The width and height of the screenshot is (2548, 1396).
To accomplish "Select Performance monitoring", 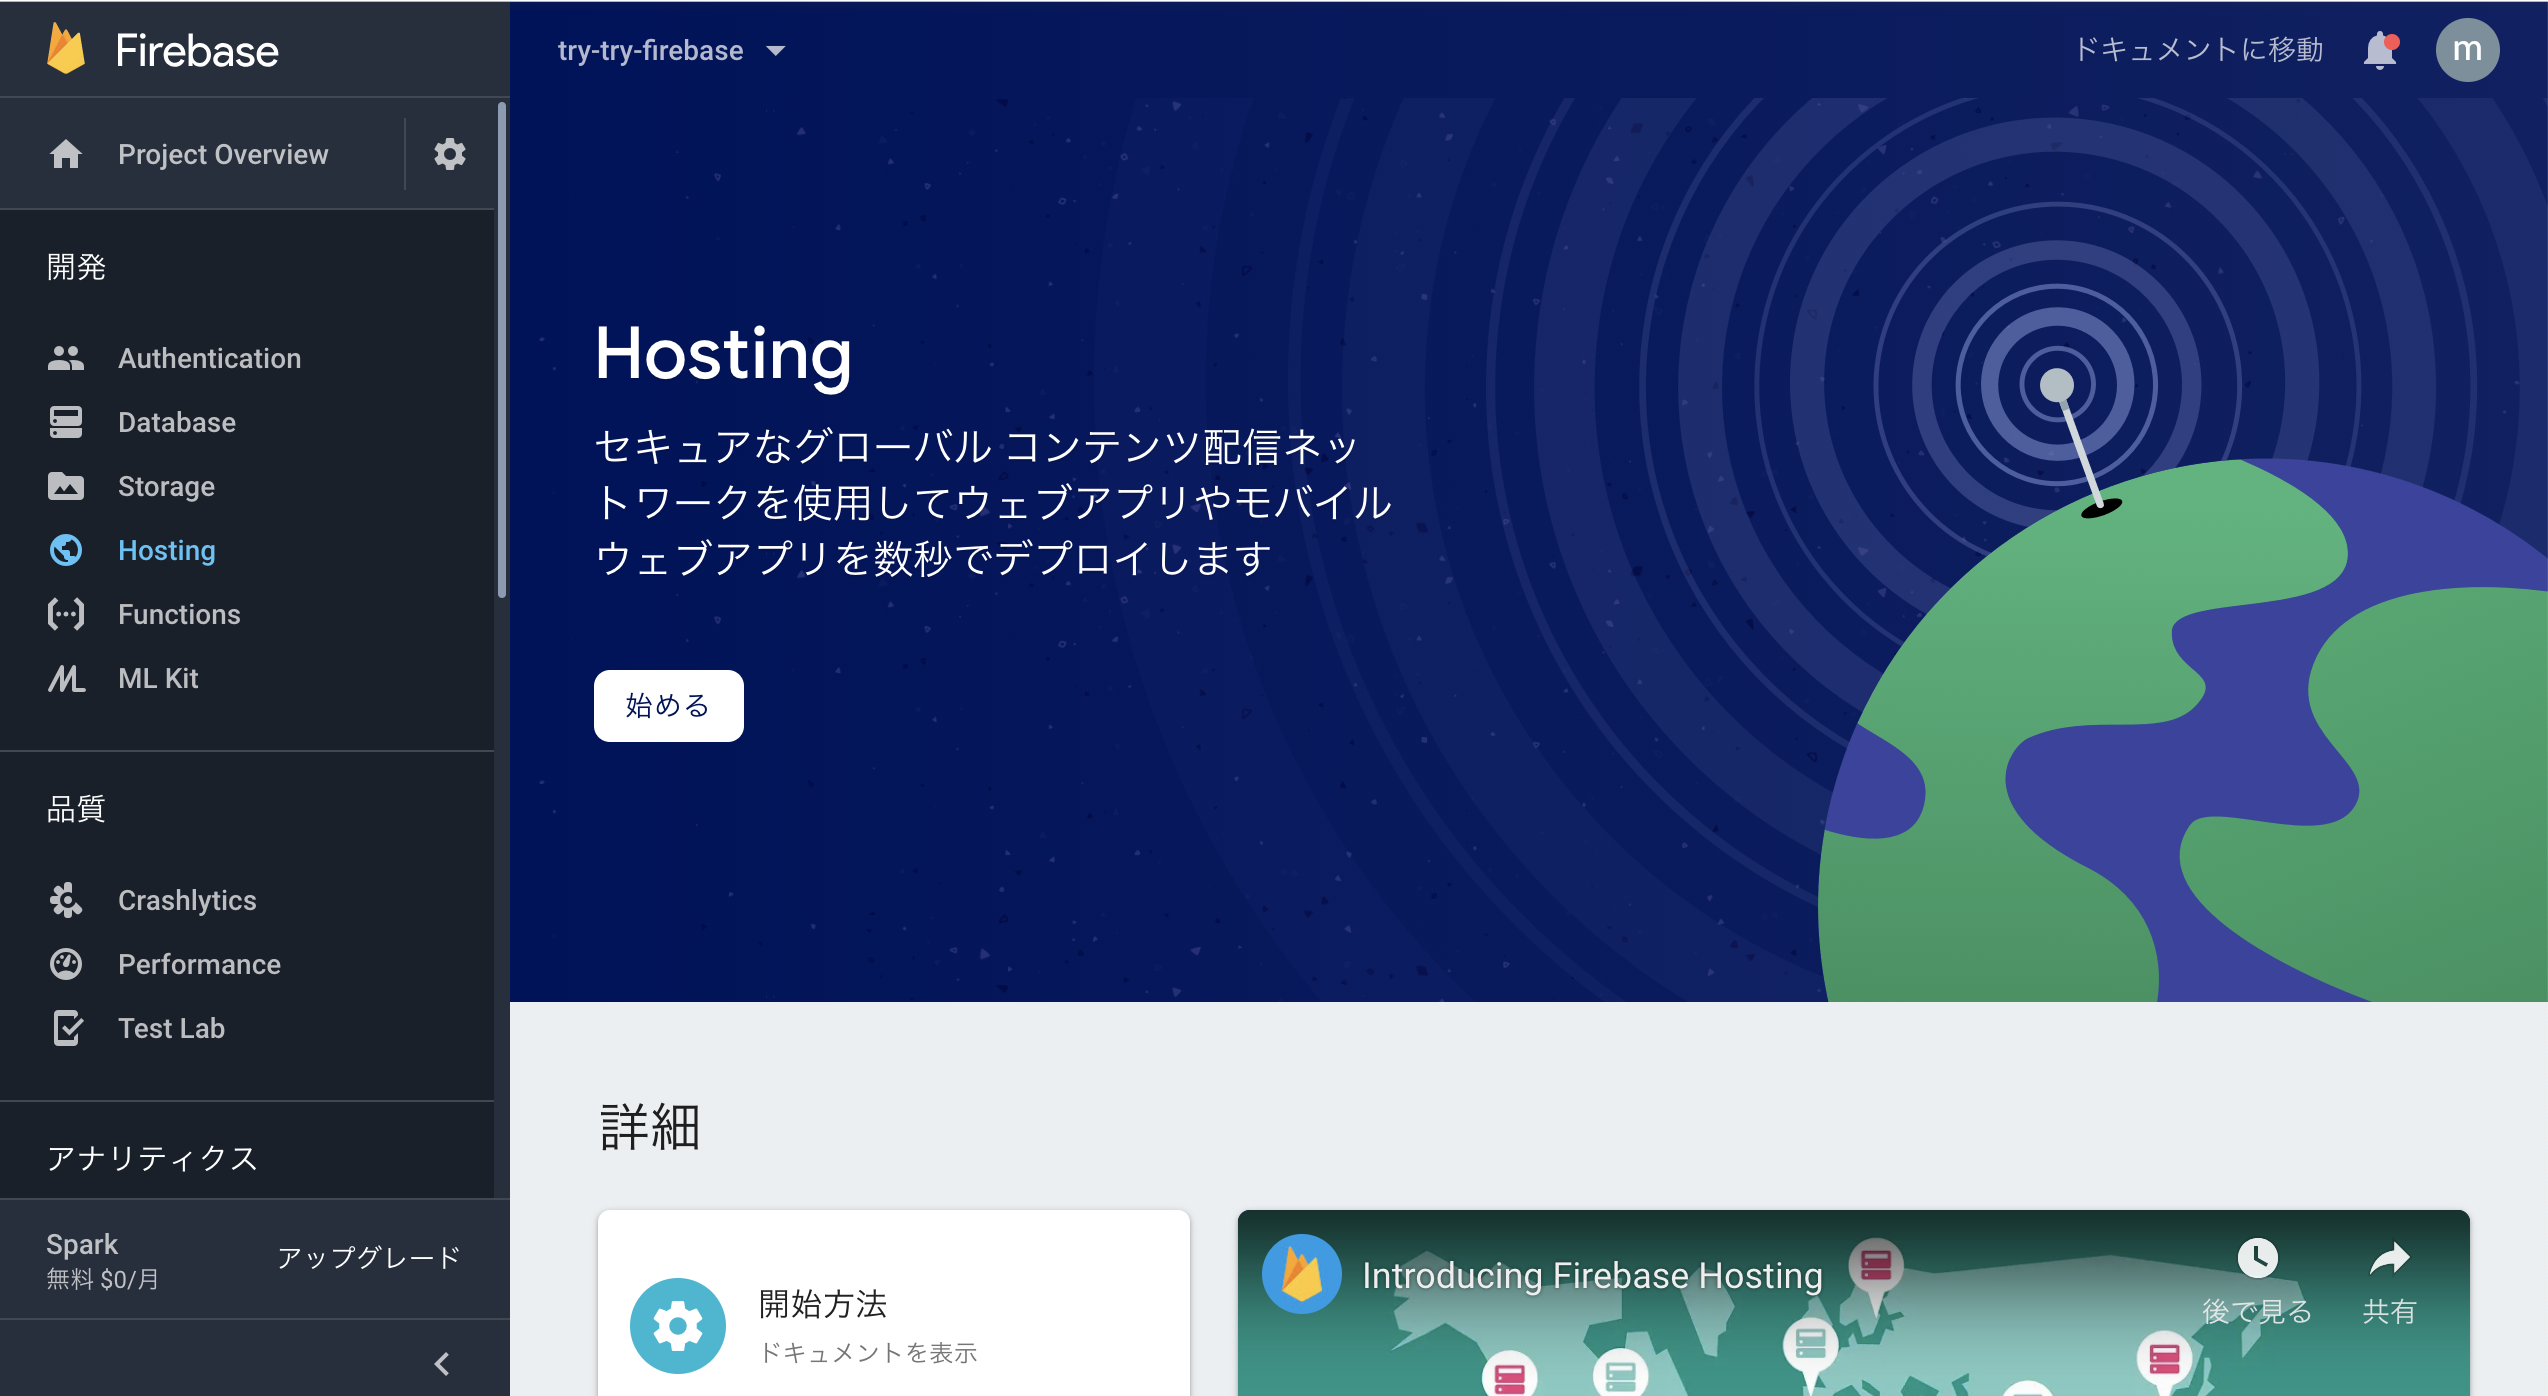I will click(x=199, y=964).
